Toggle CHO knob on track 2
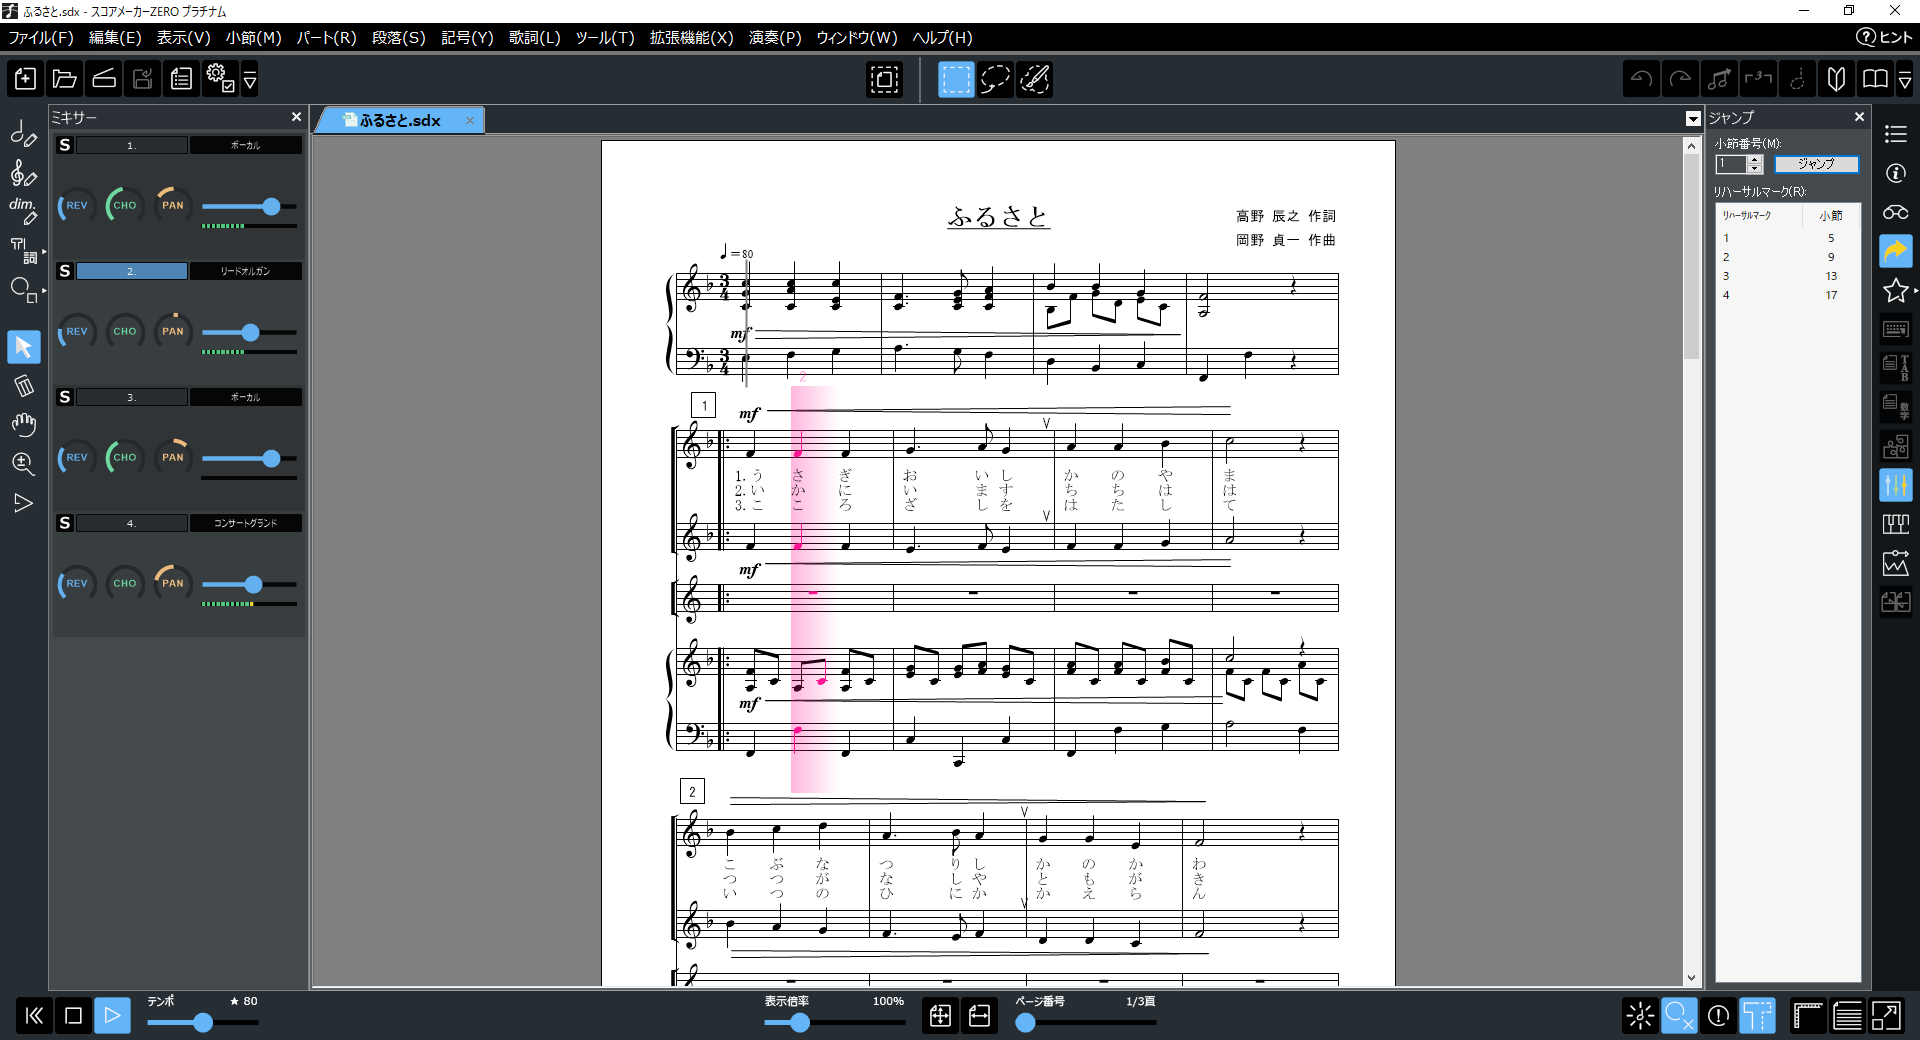 tap(125, 332)
